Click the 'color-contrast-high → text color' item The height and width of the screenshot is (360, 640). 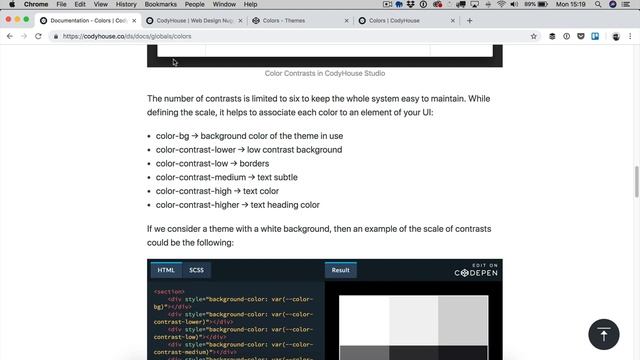217,191
